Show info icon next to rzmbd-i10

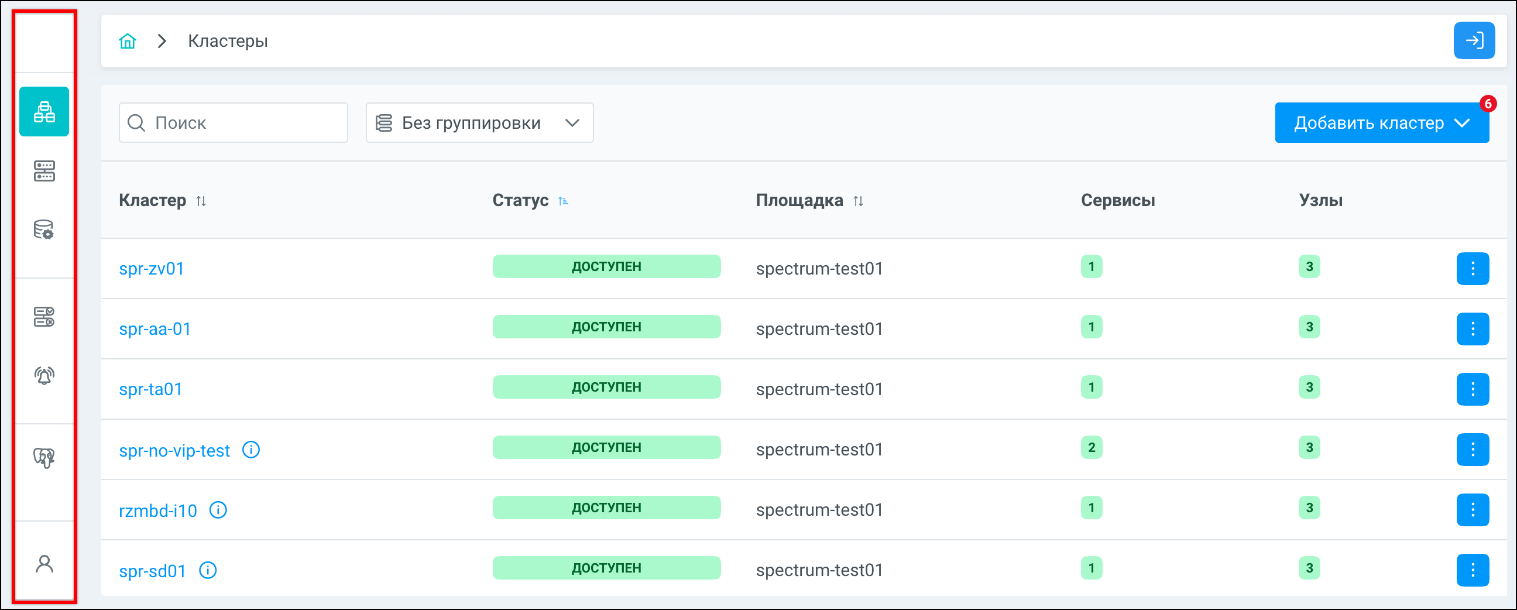click(219, 510)
